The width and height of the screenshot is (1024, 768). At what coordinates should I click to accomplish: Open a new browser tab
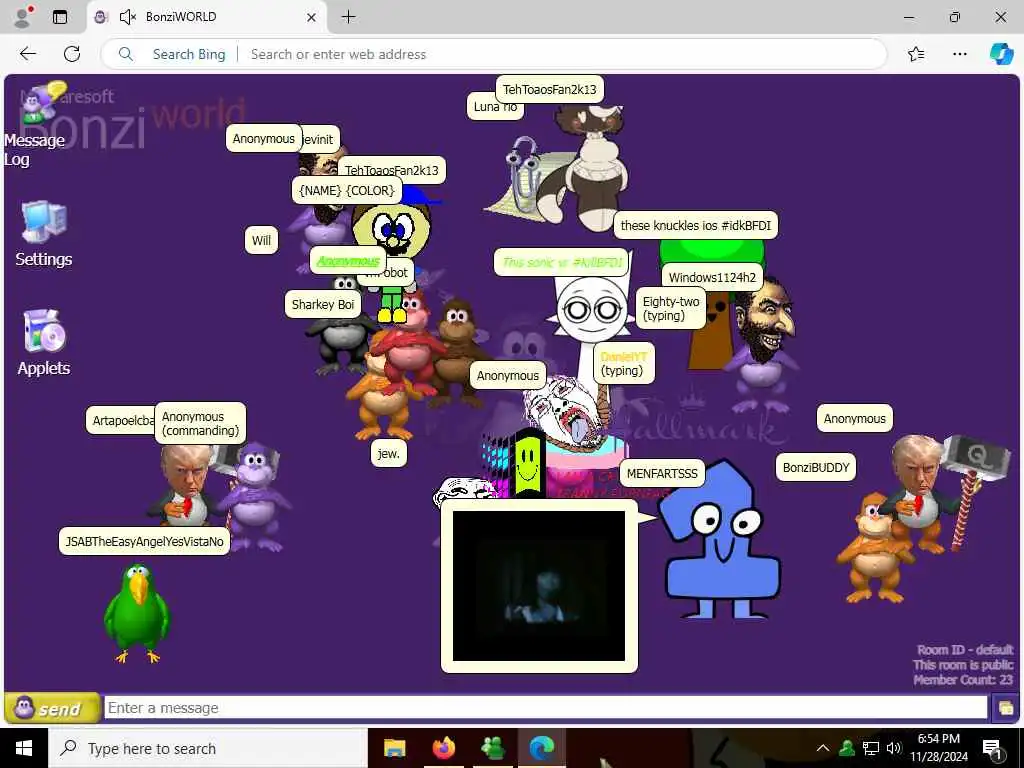(x=349, y=17)
